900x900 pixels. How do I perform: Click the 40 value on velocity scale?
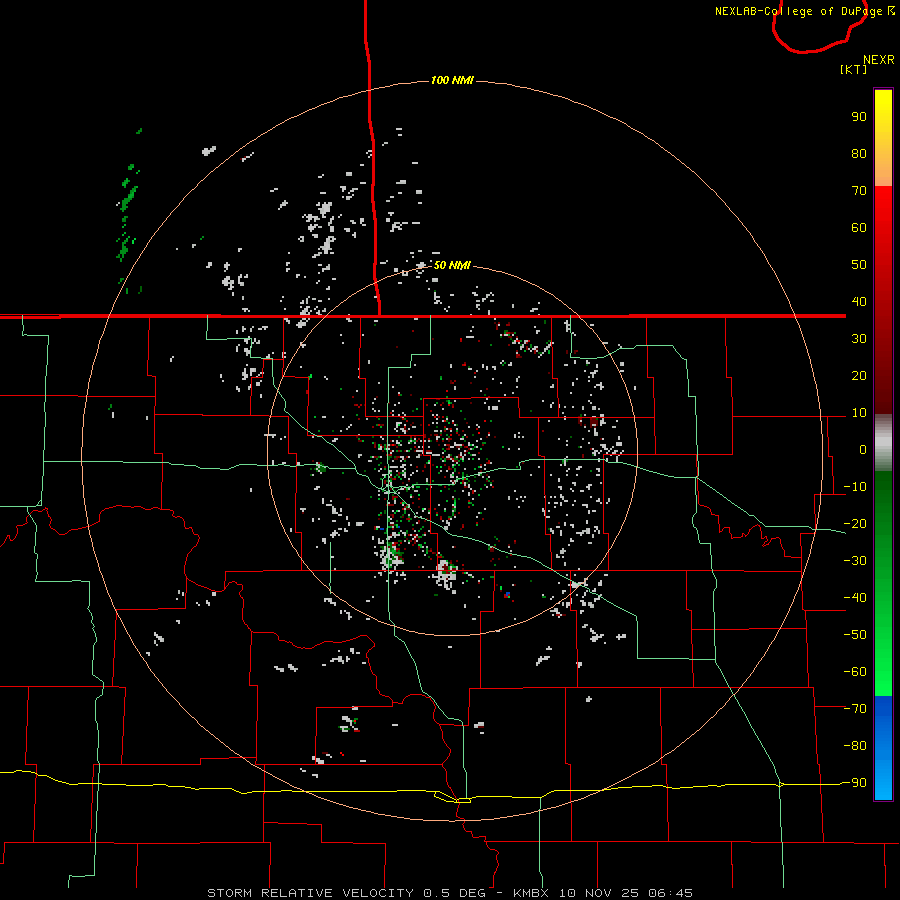[859, 302]
